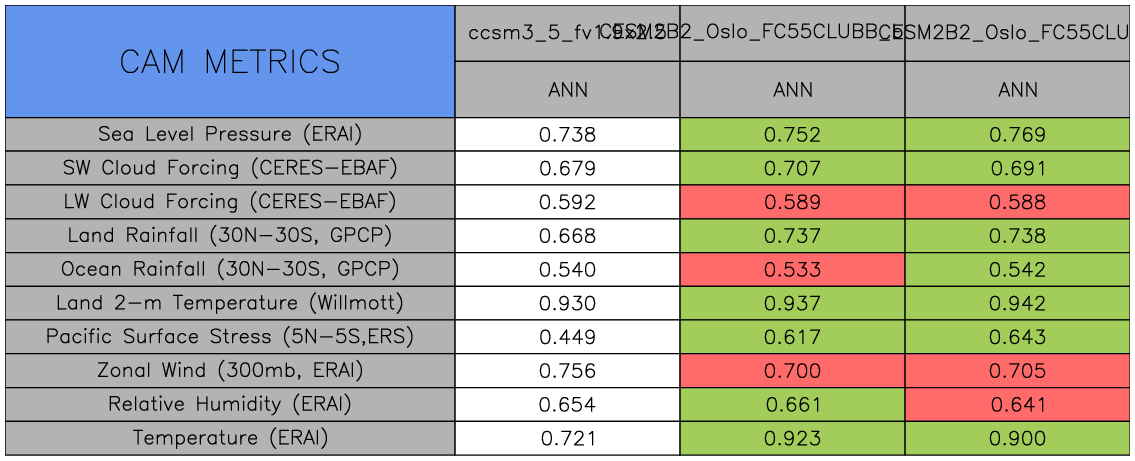Click the red 0.641 Relative Humidity cell

pyautogui.click(x=1018, y=405)
